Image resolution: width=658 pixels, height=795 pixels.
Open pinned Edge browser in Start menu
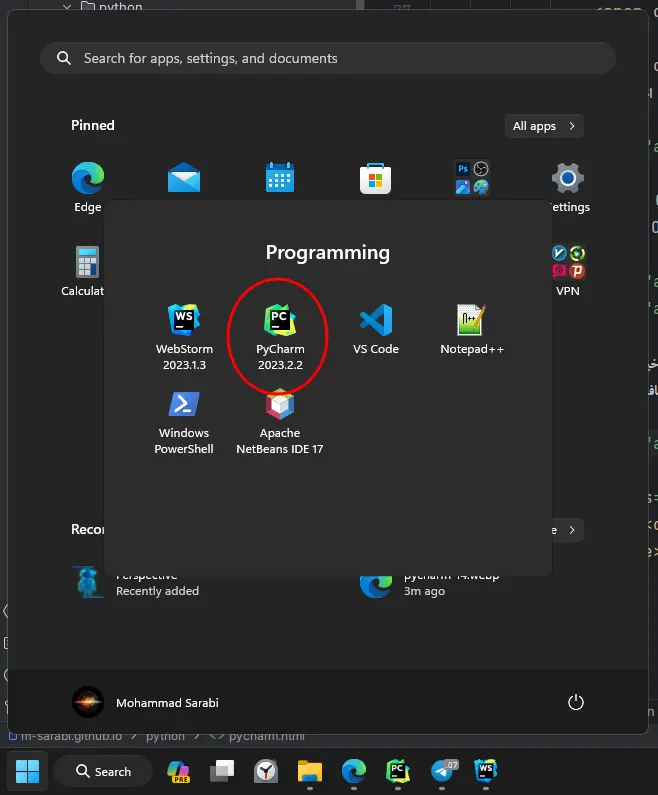(x=88, y=187)
